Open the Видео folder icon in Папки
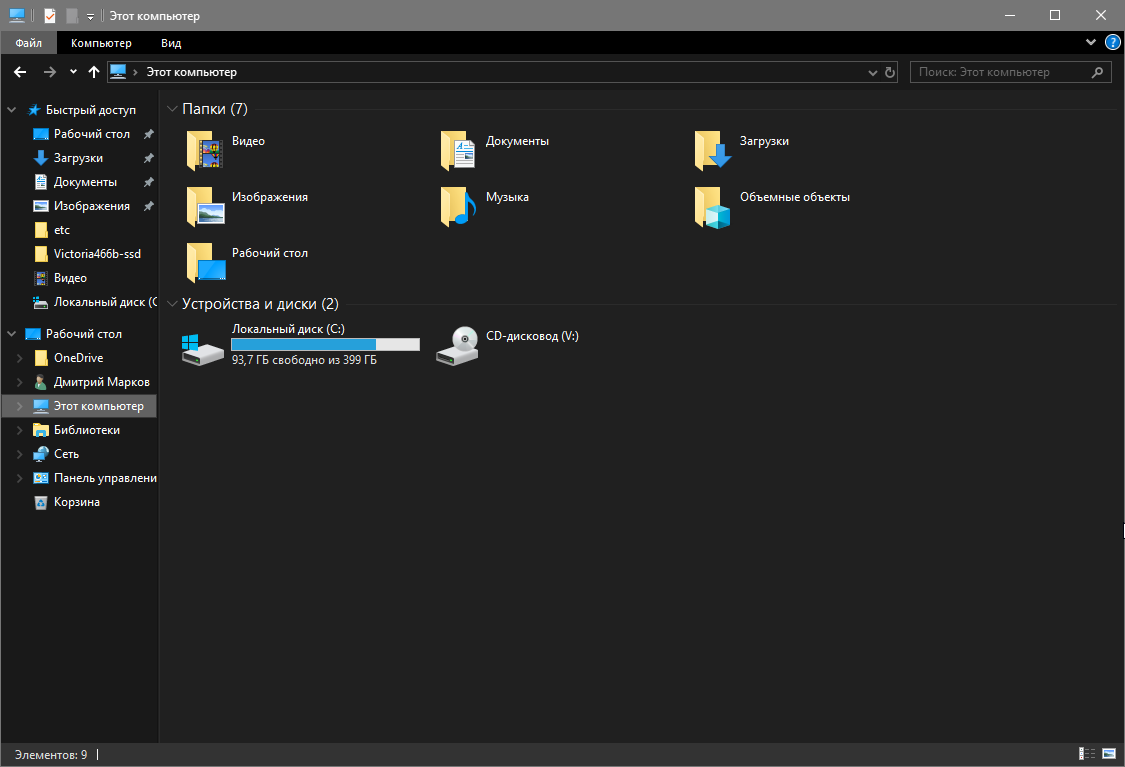Image resolution: width=1125 pixels, height=767 pixels. coord(205,150)
